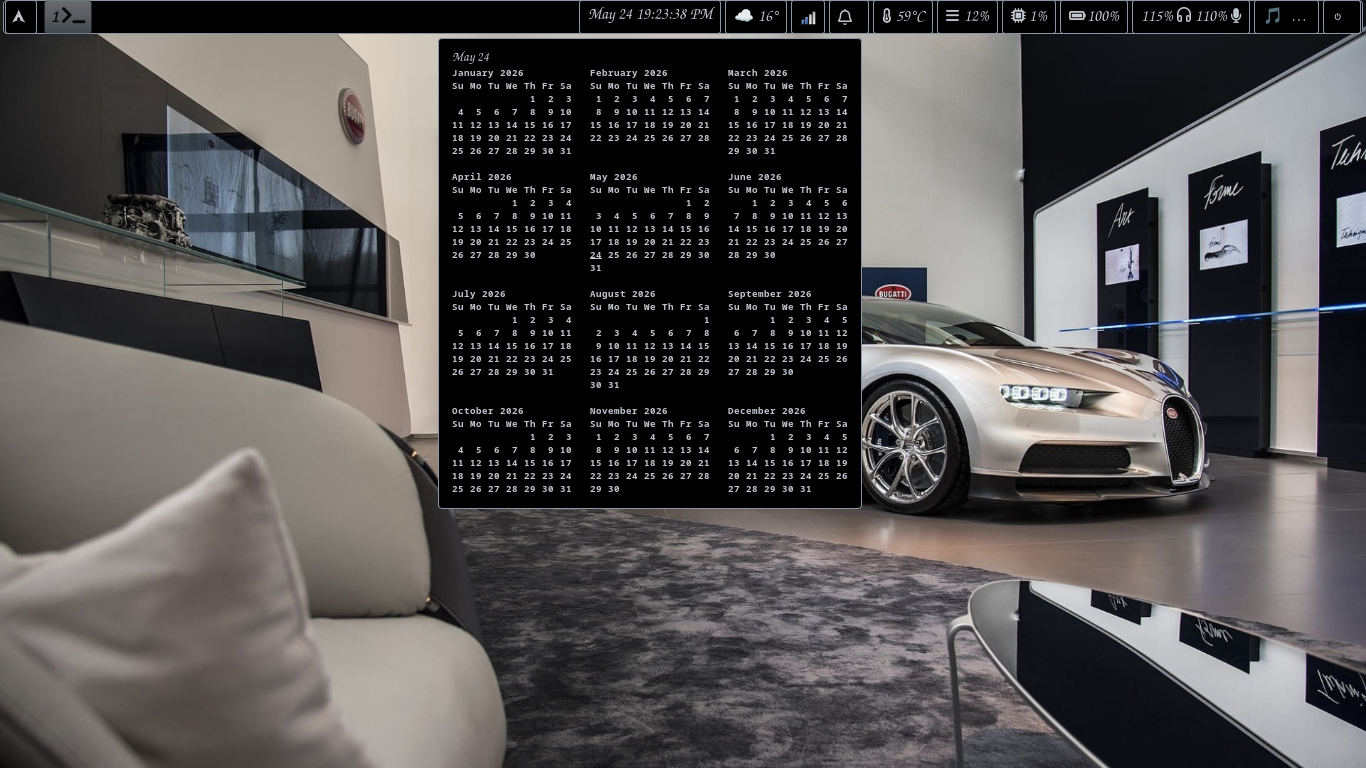Click the 'May 24' calendar popup heading
Screen dimensions: 1366x768
(470, 57)
